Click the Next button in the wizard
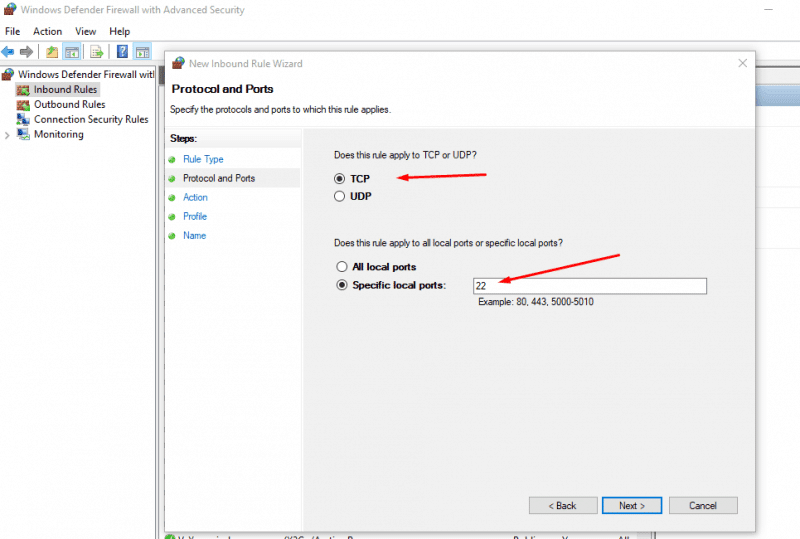Screen dimensions: 800x539 [632, 505]
